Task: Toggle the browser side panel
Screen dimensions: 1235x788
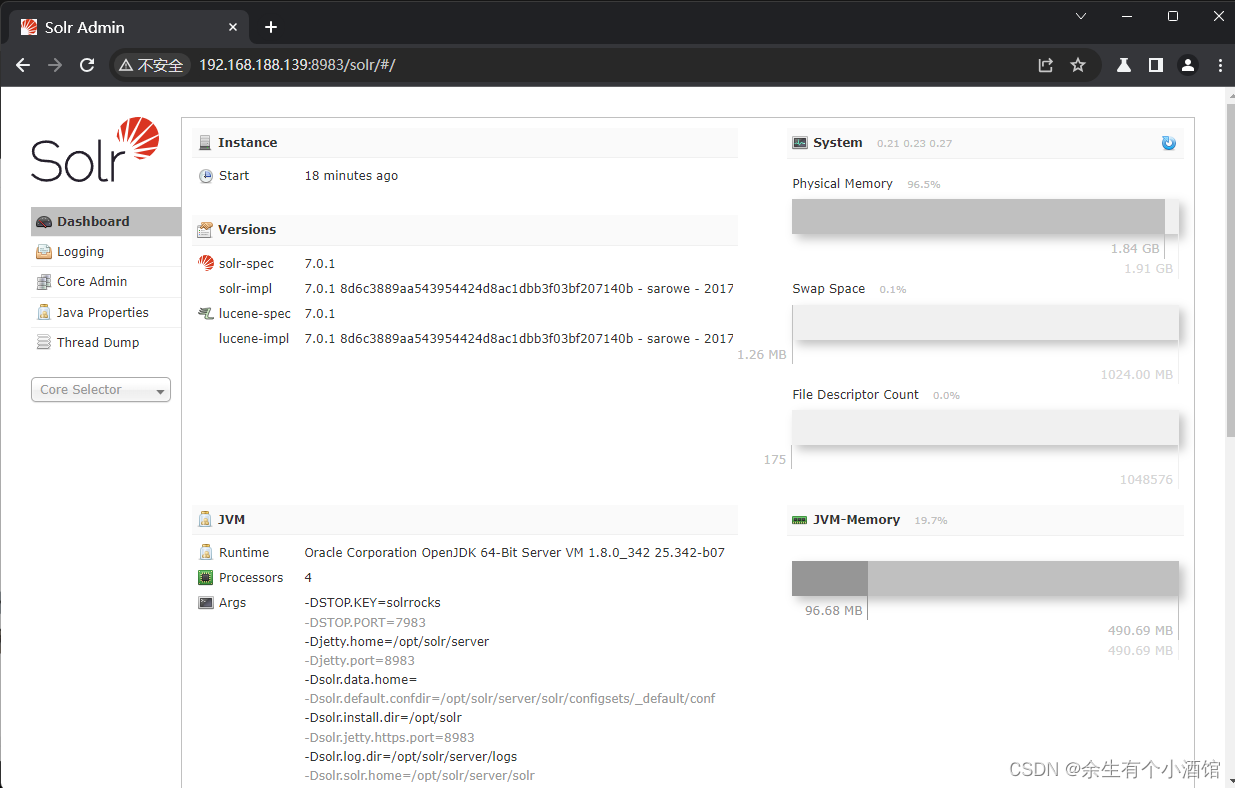Action: (x=1156, y=65)
